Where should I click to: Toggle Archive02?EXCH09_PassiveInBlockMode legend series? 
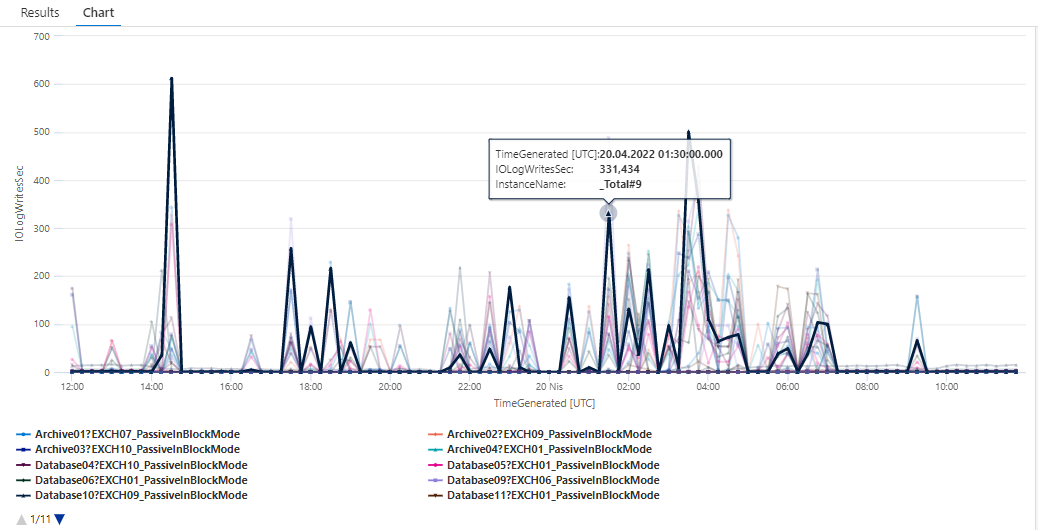[540, 435]
